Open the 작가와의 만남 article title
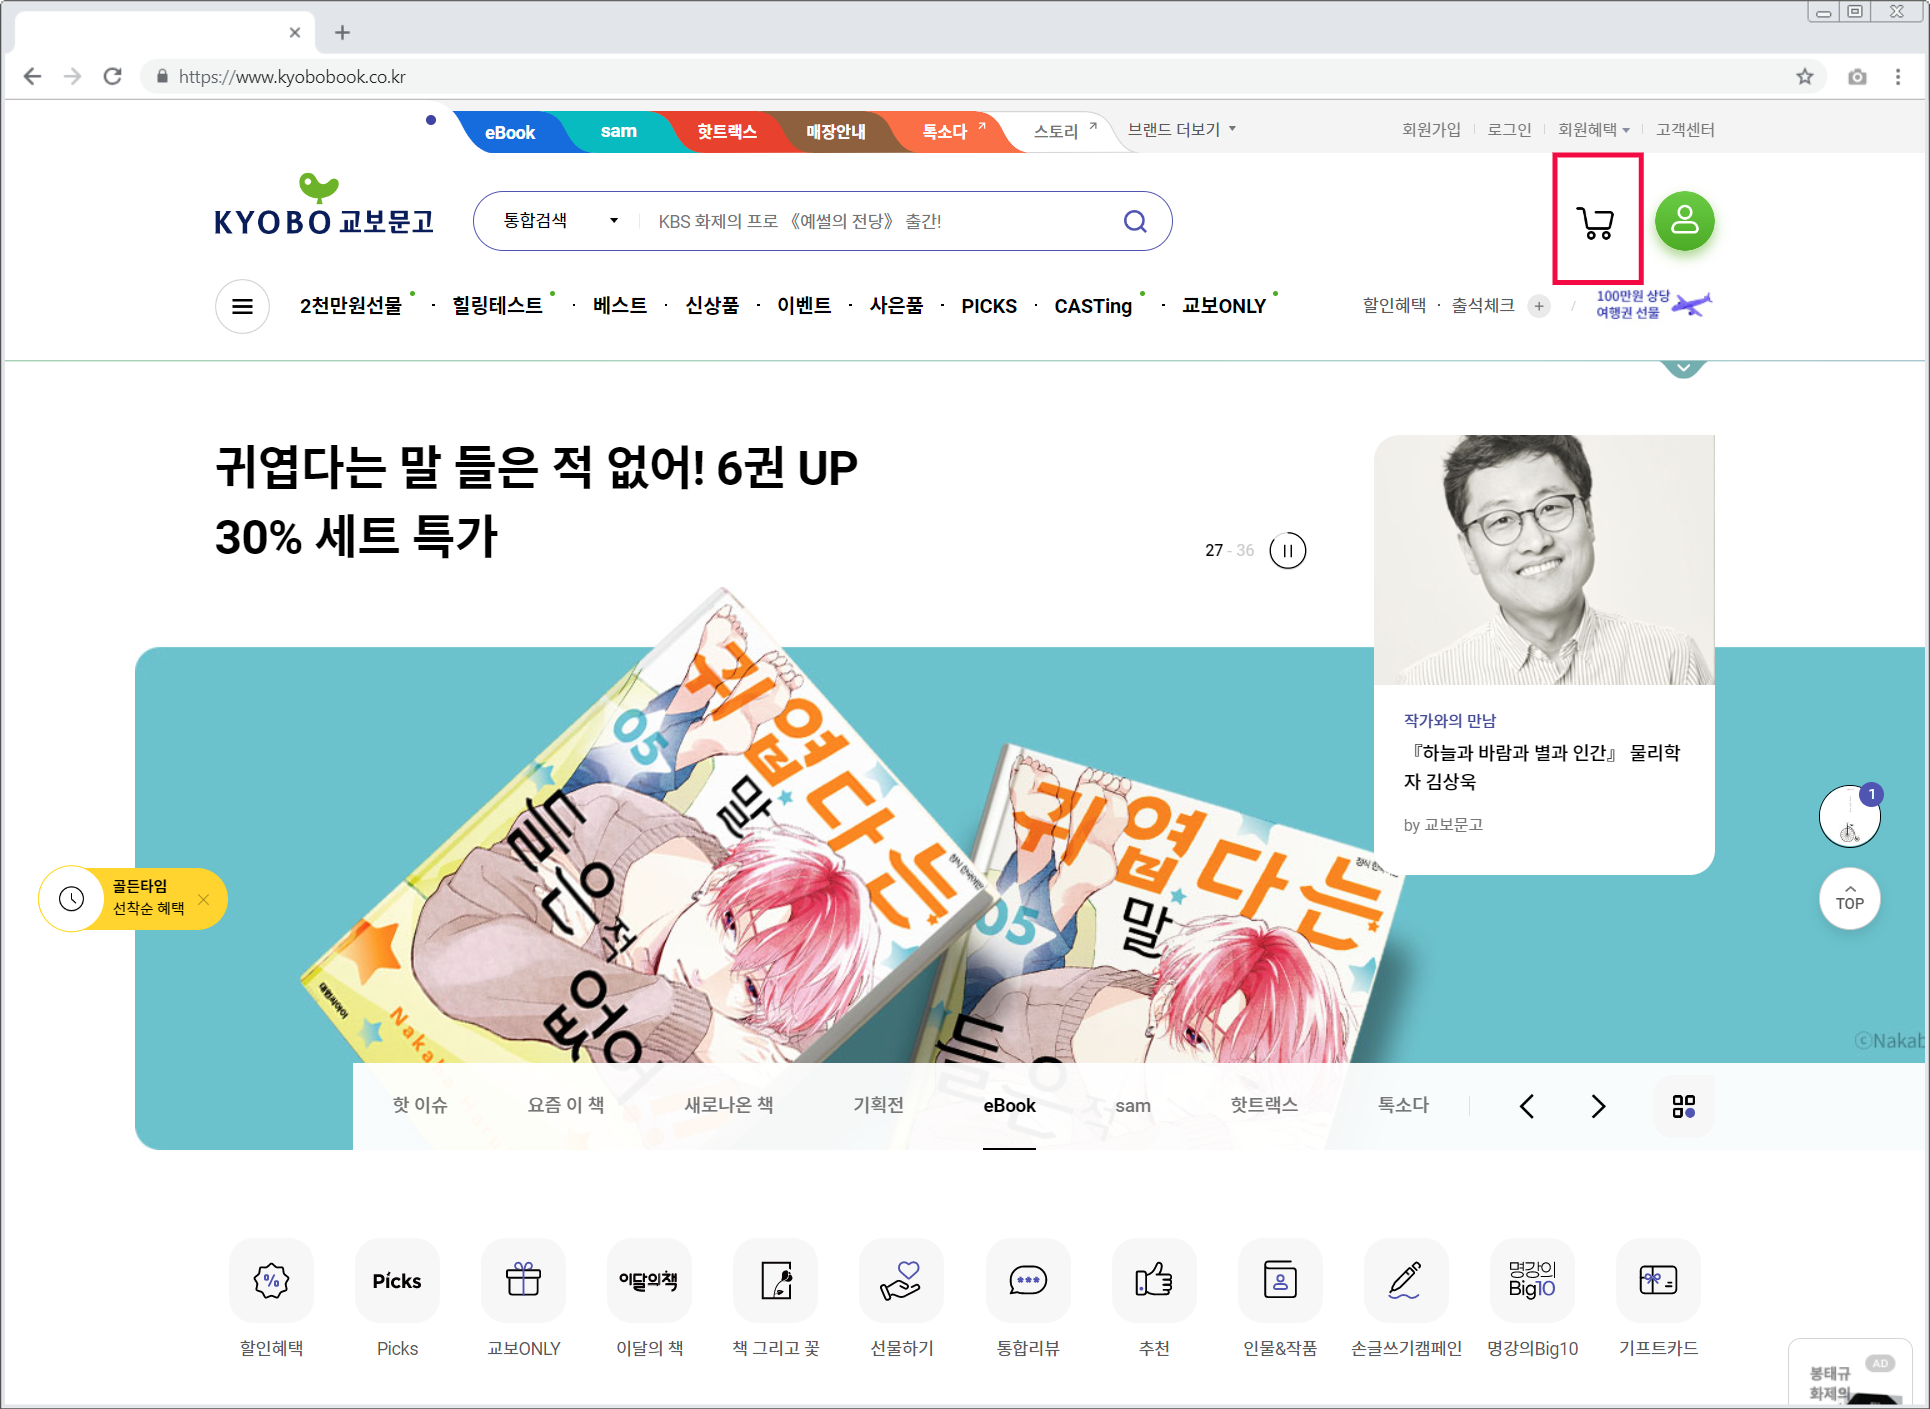Screen dimensions: 1930x1409 click(1542, 767)
